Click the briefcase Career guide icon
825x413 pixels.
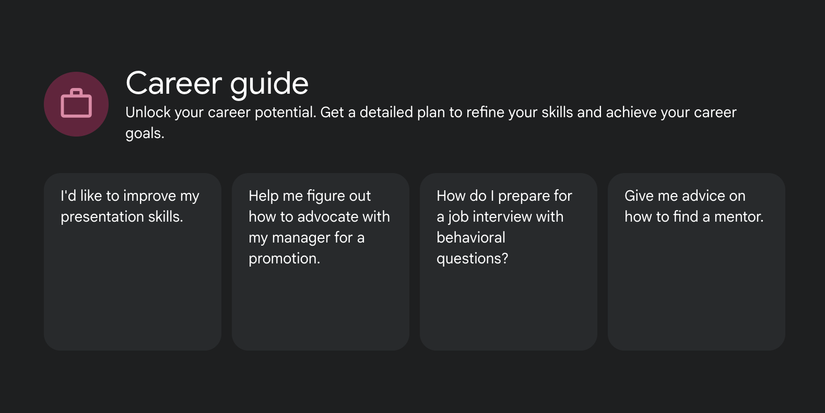[76, 104]
